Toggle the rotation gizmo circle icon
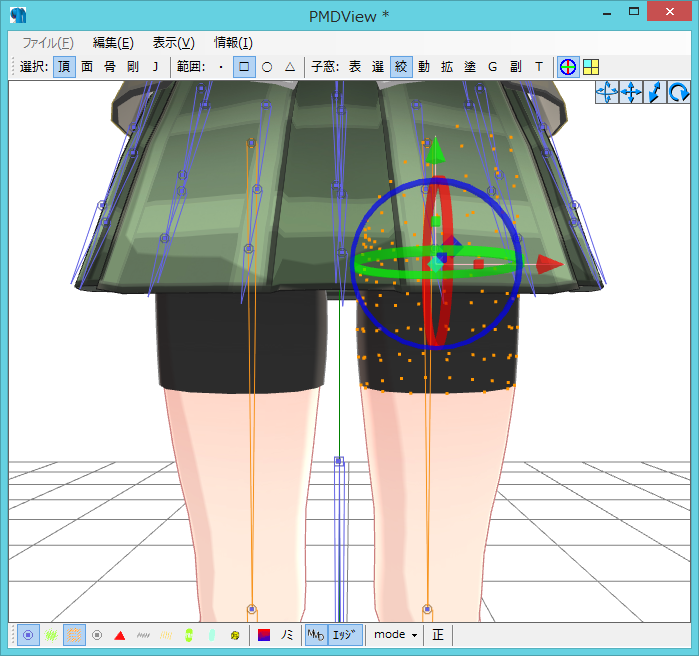This screenshot has width=699, height=656. (x=567, y=67)
